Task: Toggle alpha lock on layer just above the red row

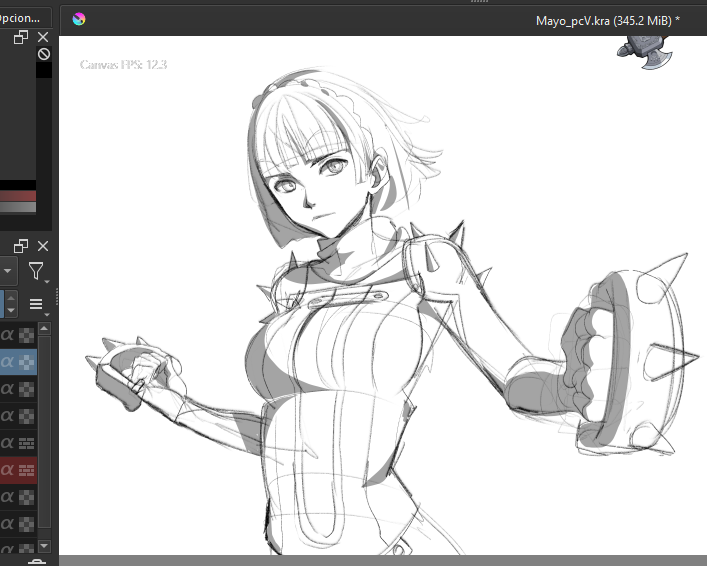Action: [x=8, y=443]
